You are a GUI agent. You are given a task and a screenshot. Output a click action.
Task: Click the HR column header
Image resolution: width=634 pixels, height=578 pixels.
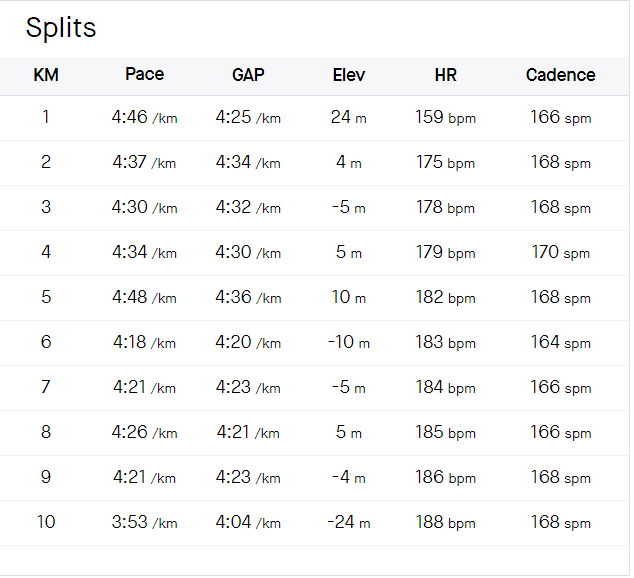[x=446, y=75]
